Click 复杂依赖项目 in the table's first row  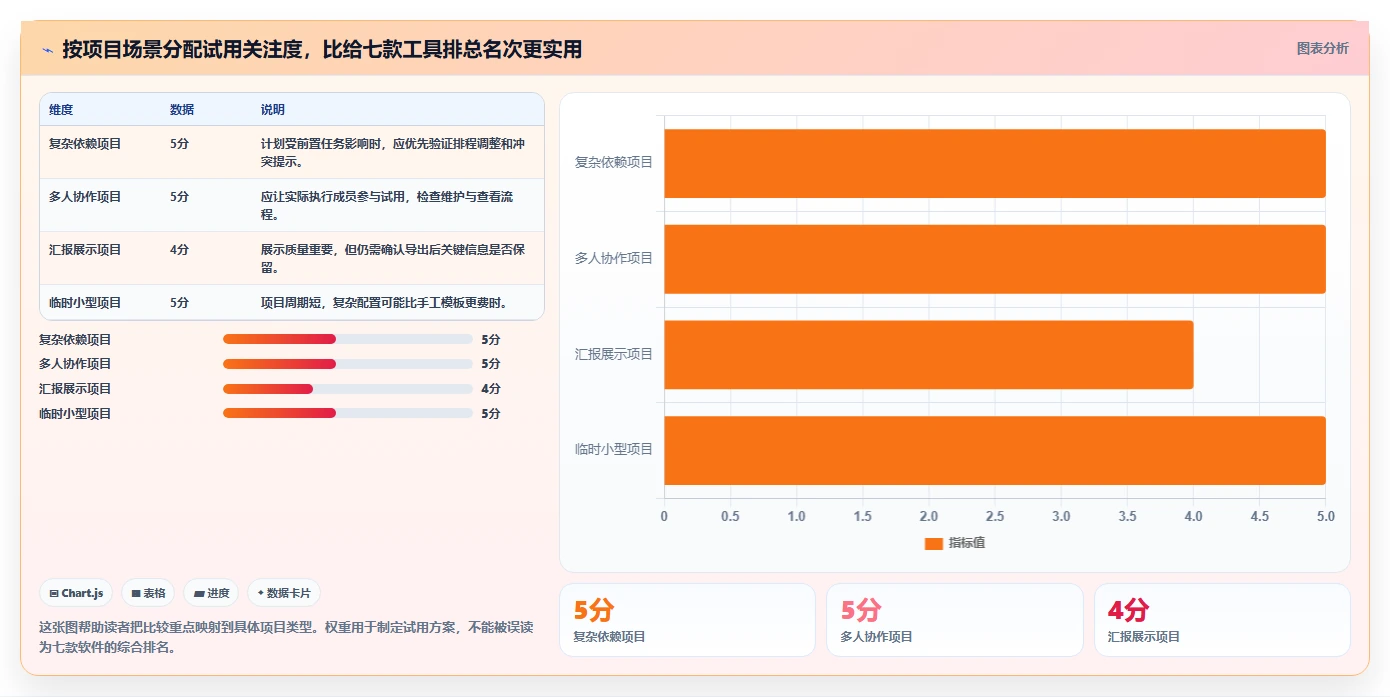coord(85,144)
